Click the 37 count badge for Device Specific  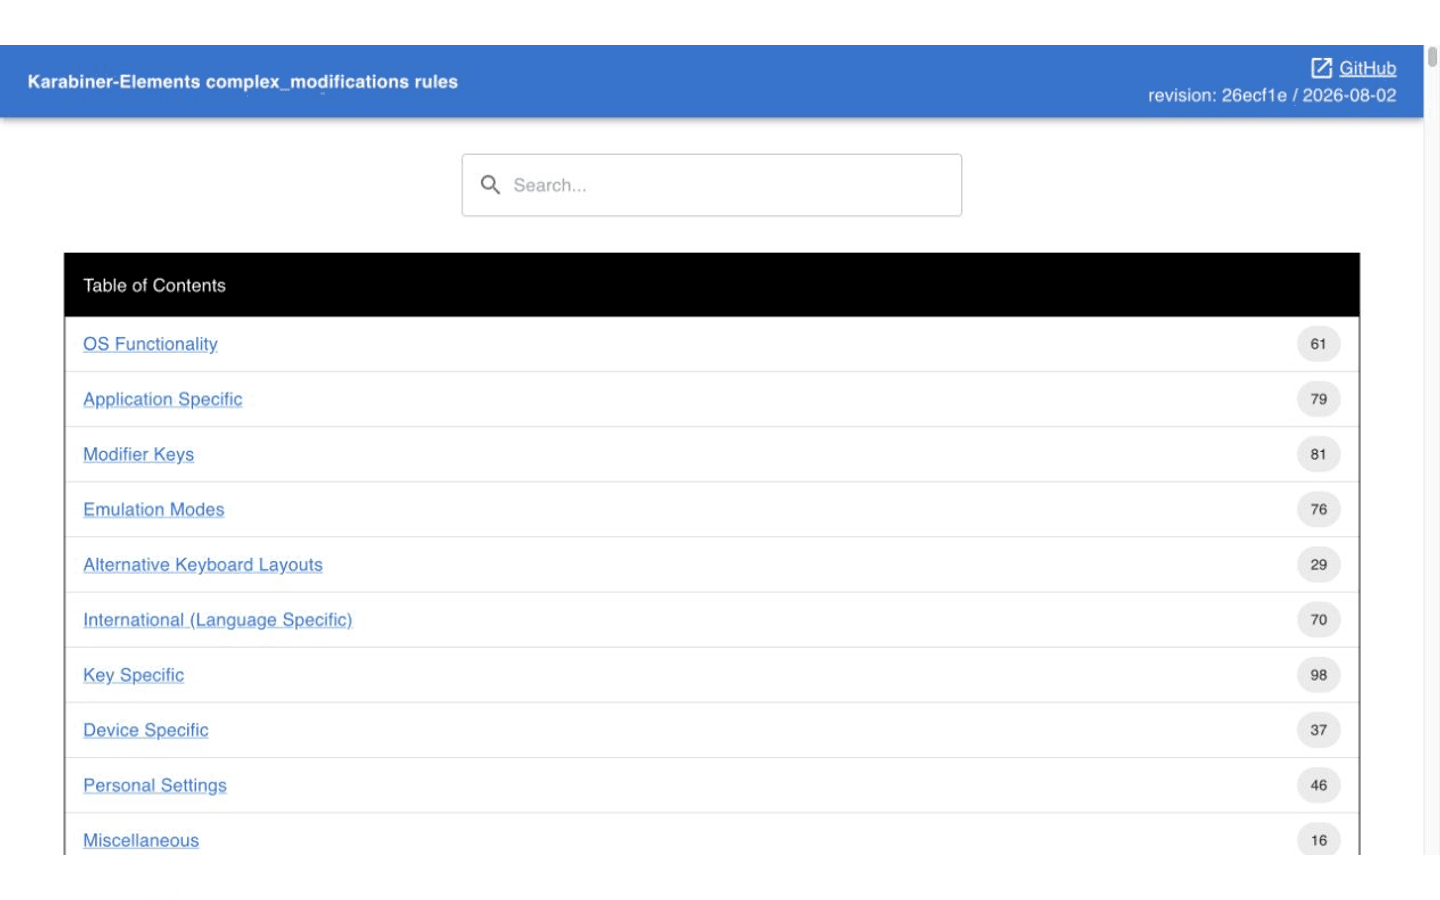coord(1319,730)
